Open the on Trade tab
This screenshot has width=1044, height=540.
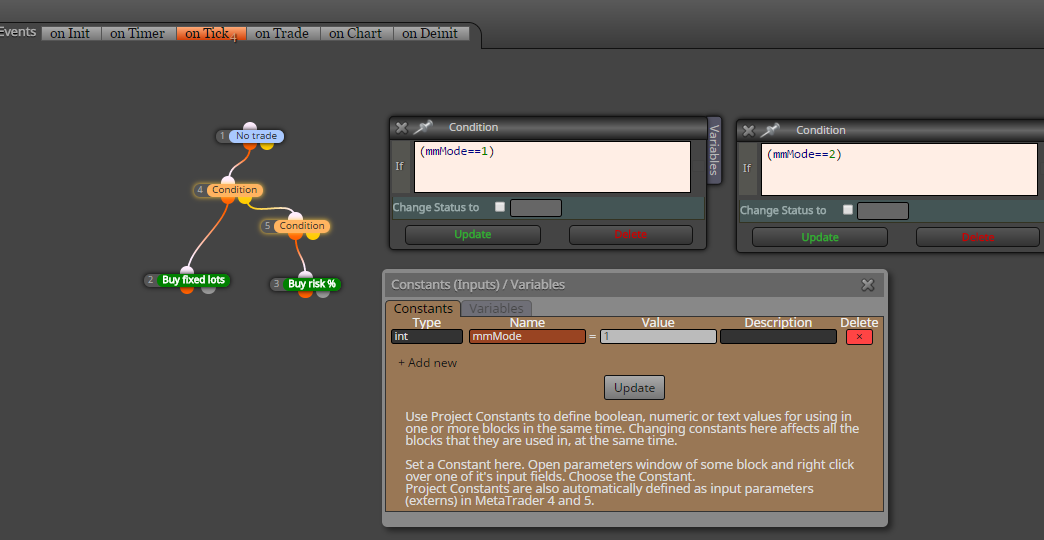(282, 33)
